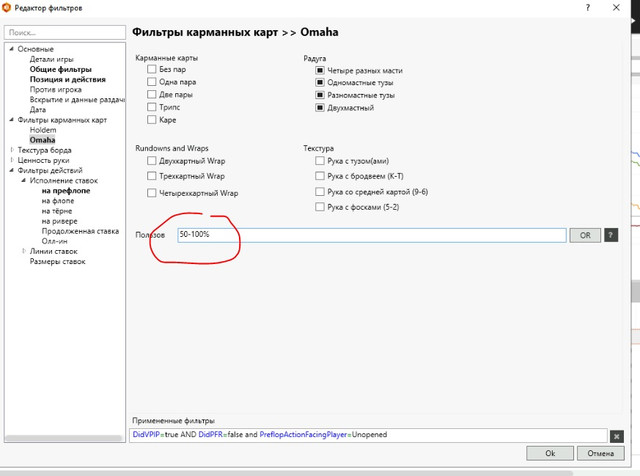This screenshot has height=476, width=640.
Task: Open на префлопе bet filters
Action: (x=66, y=191)
